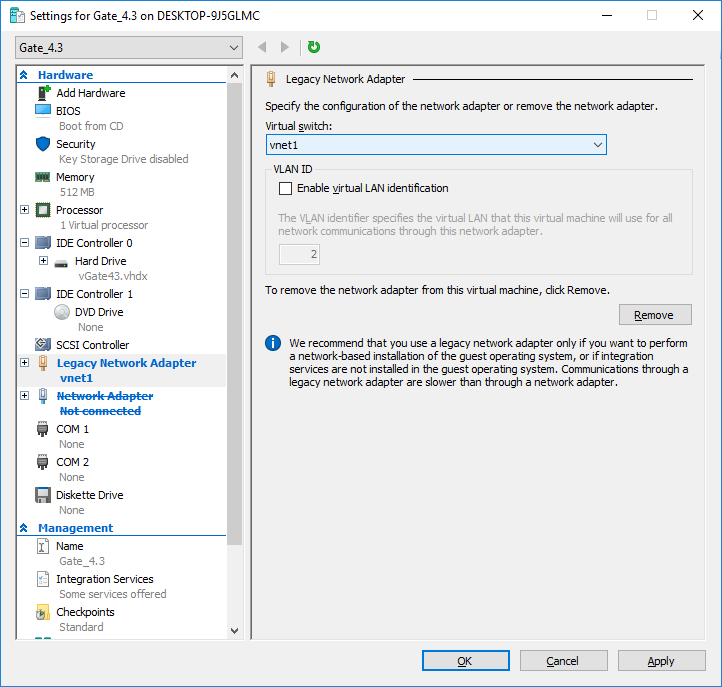Viewport: 722px width, 687px height.
Task: Open Integration Services settings
Action: pos(105,579)
